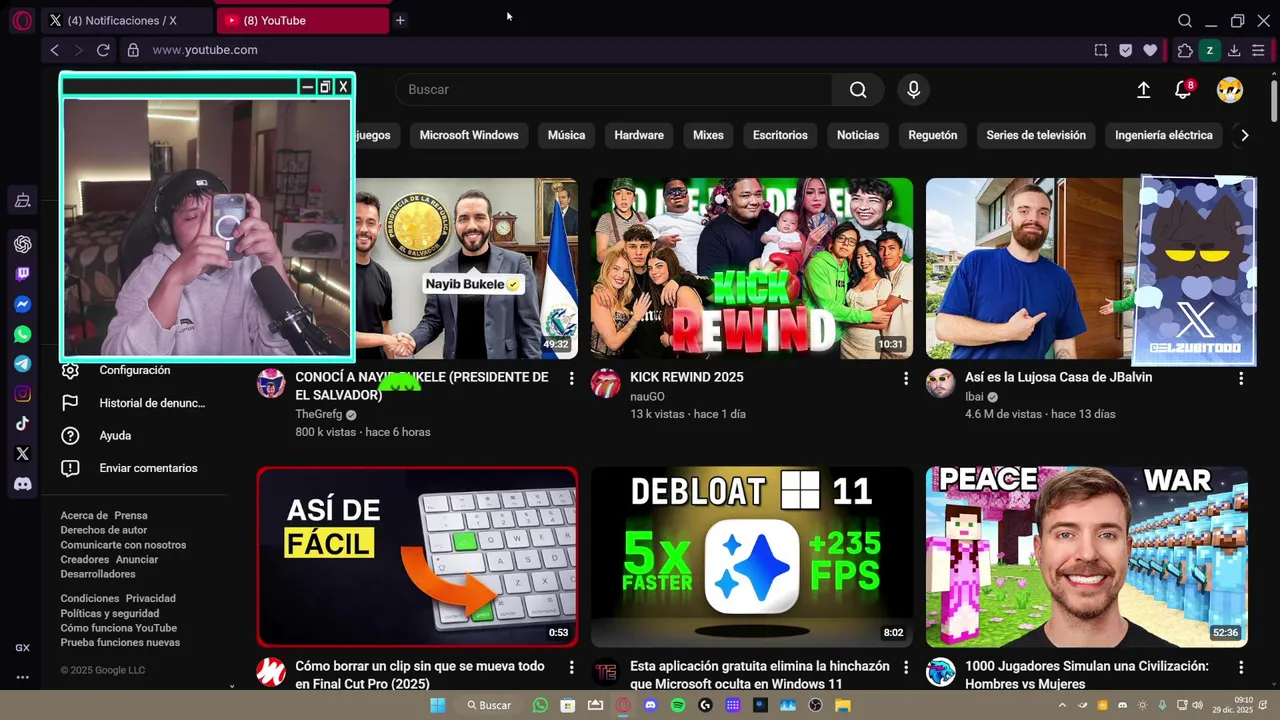Open Telegram in the Opera sidebar
The width and height of the screenshot is (1280, 720).
point(22,364)
